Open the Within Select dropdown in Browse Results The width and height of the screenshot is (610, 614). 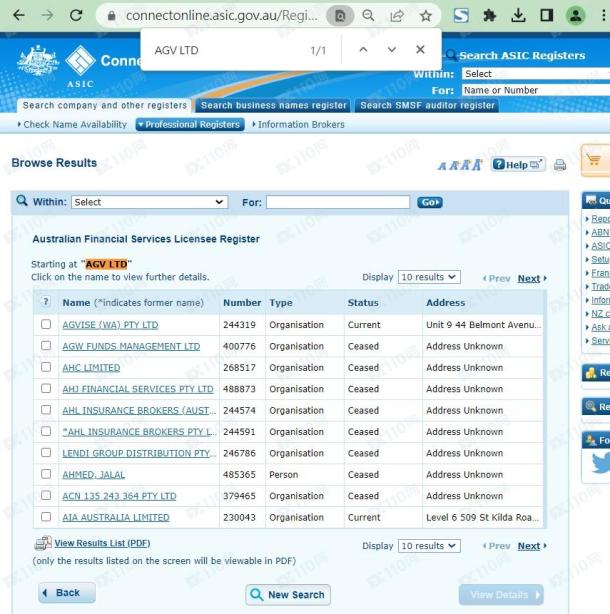pyautogui.click(x=149, y=202)
